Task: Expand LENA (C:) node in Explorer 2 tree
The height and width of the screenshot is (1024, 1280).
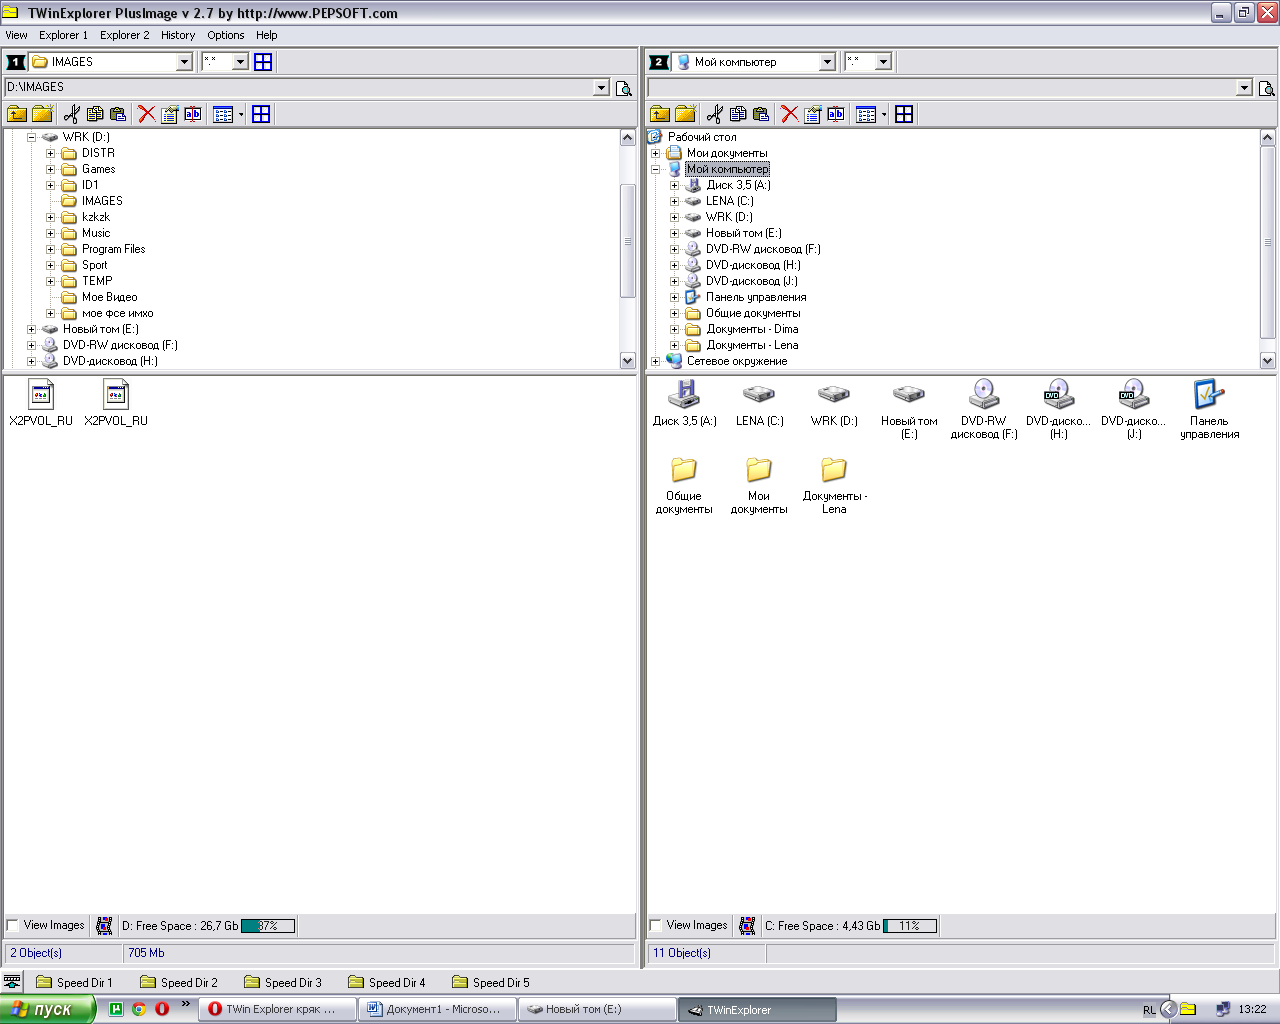Action: click(674, 201)
